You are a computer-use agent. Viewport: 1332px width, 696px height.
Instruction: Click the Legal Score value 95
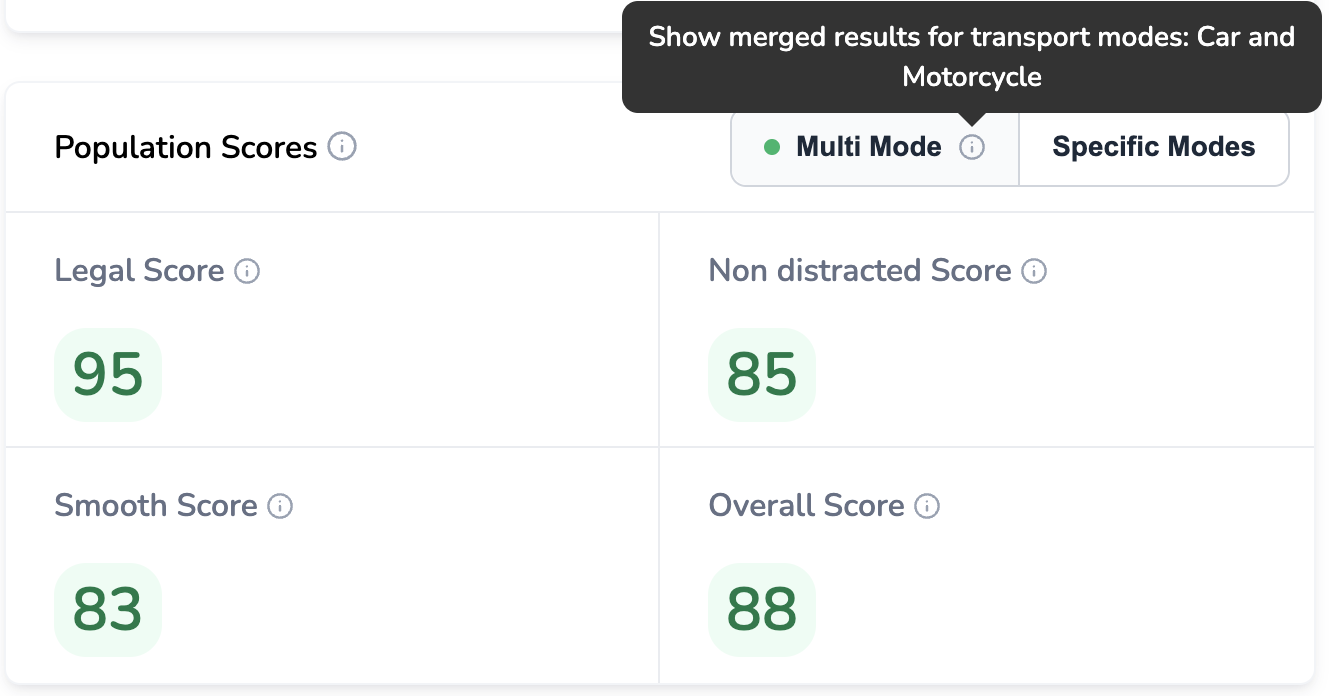tap(108, 375)
